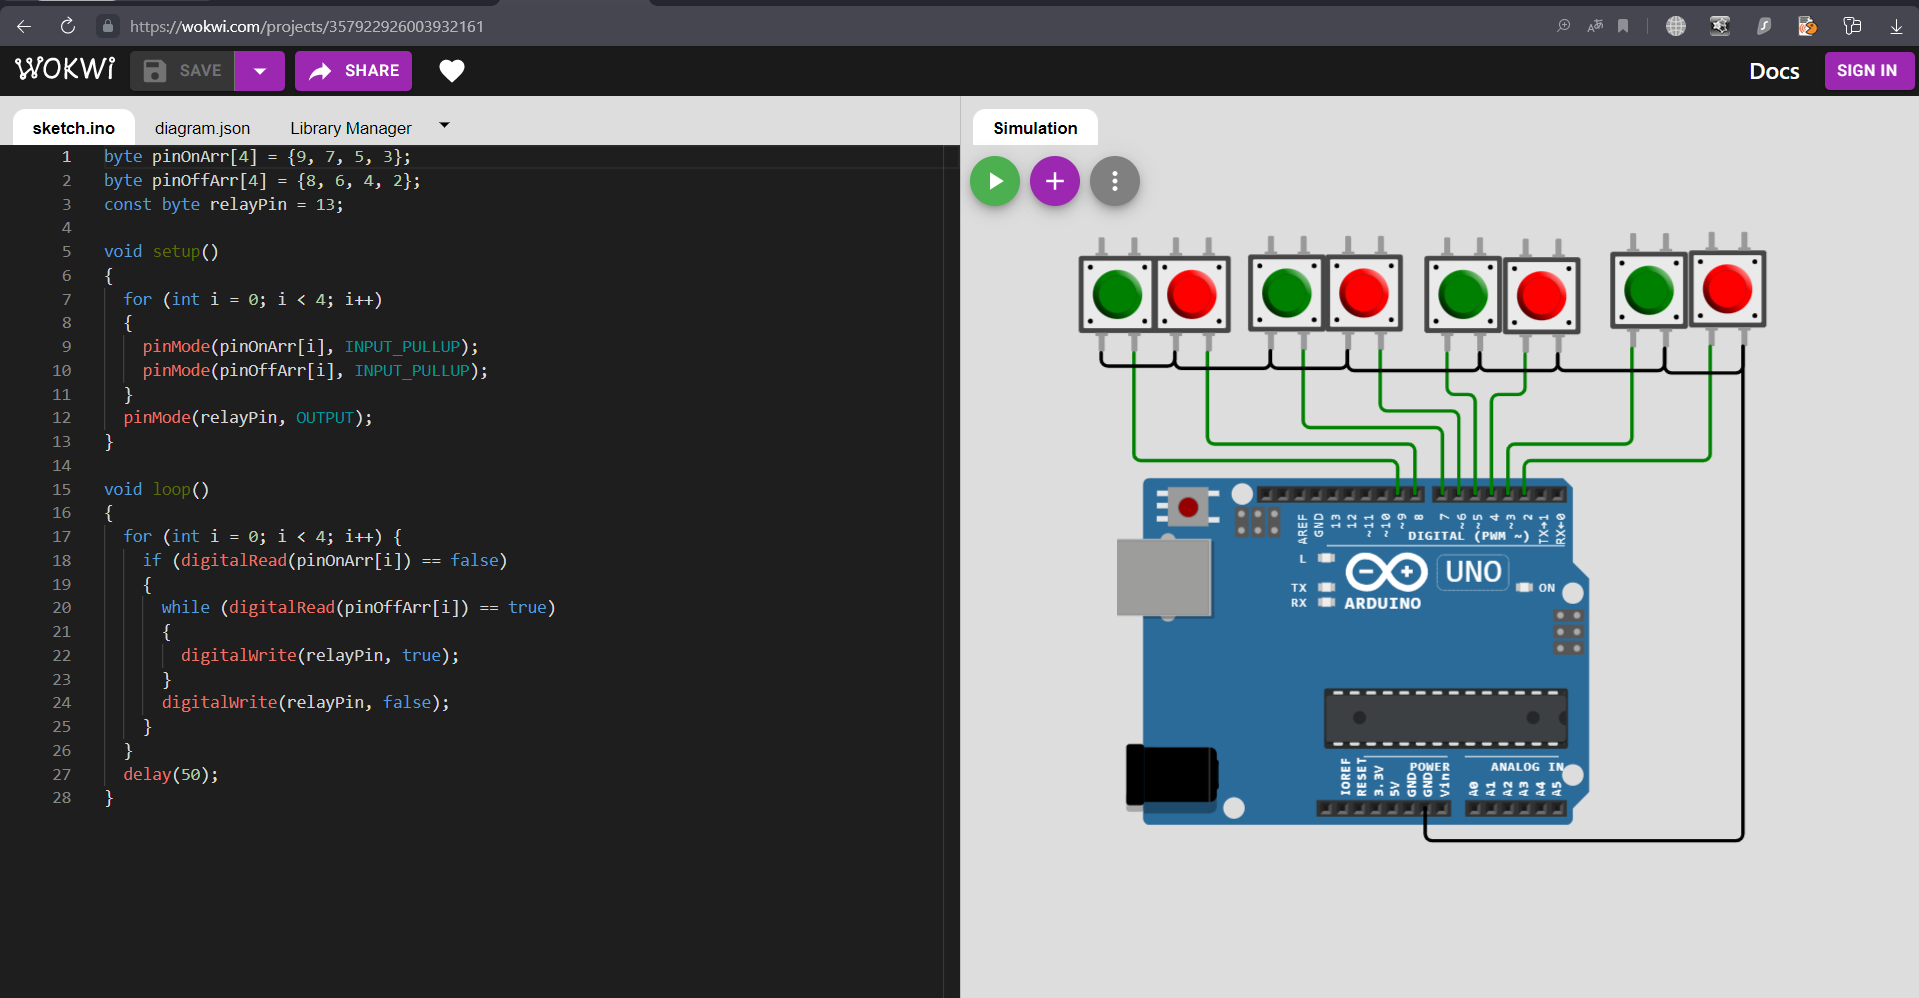
Task: Open the diagram.json tab
Action: pyautogui.click(x=202, y=128)
